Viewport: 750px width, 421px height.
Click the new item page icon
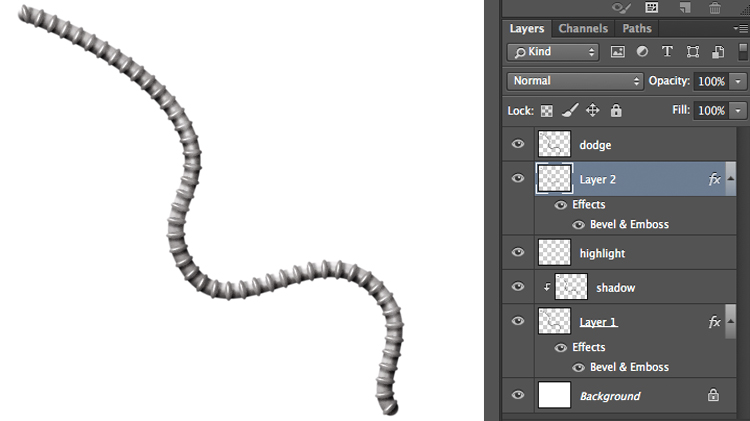click(x=685, y=7)
